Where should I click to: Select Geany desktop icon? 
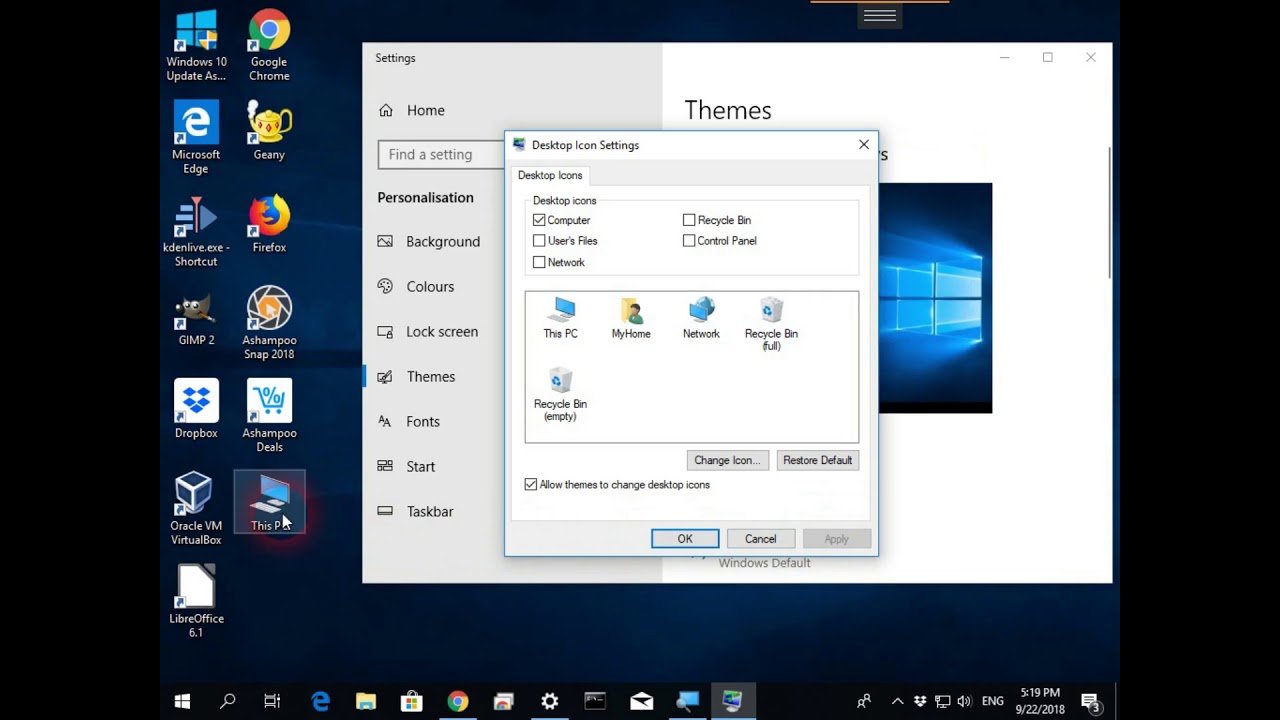(269, 131)
